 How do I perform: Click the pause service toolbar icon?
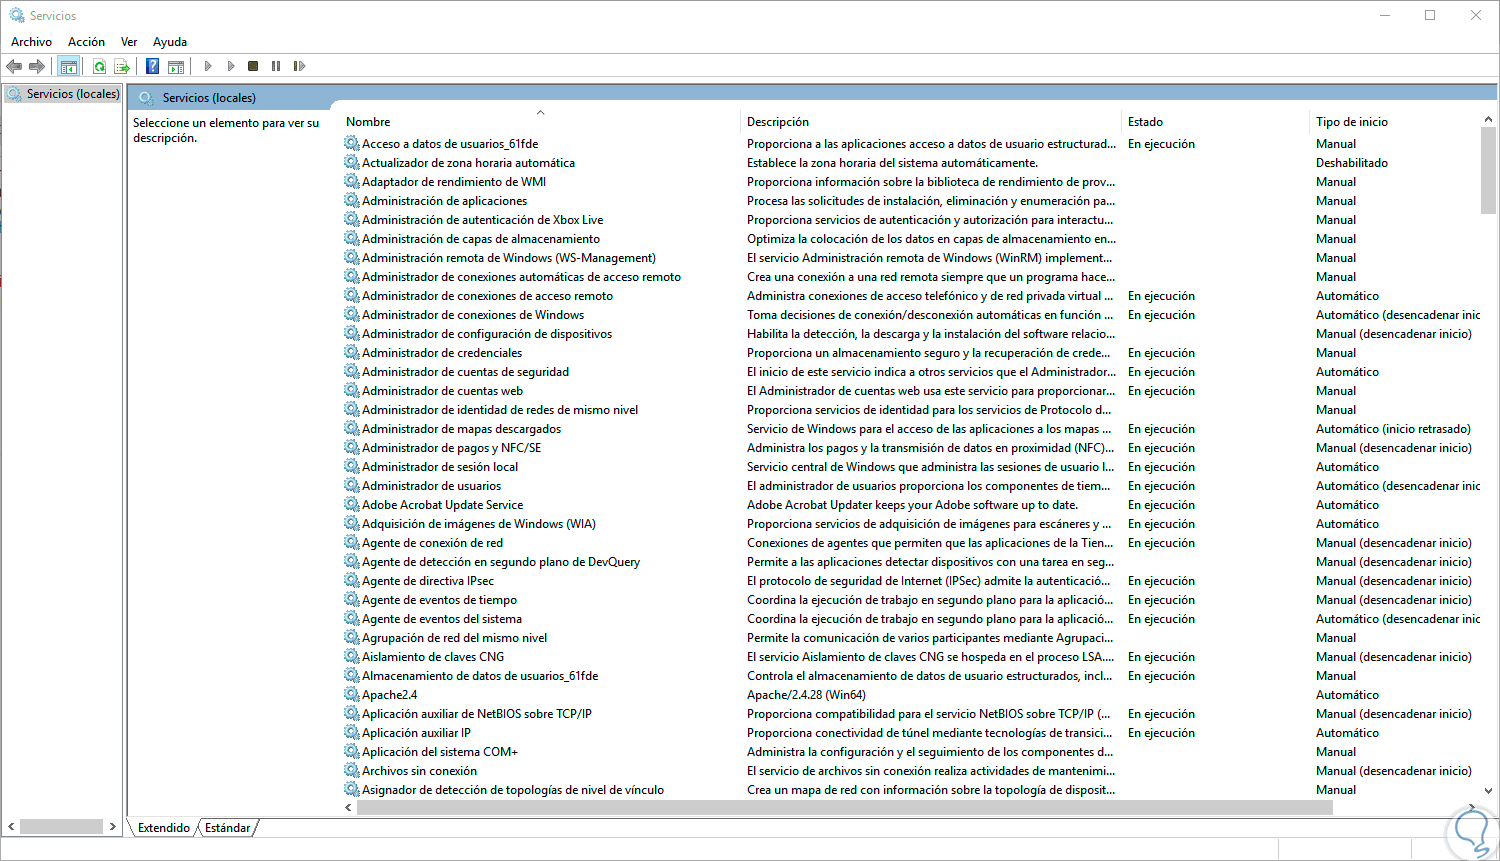tap(276, 66)
